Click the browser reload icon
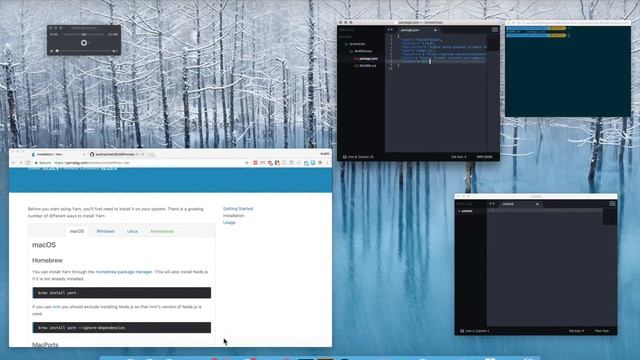 click(x=28, y=163)
